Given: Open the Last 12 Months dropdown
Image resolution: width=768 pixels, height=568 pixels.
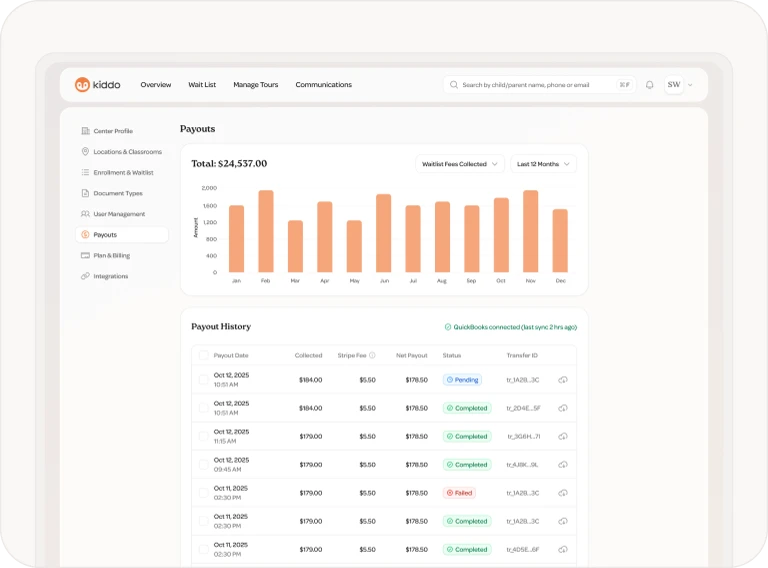Looking at the screenshot, I should [x=543, y=164].
